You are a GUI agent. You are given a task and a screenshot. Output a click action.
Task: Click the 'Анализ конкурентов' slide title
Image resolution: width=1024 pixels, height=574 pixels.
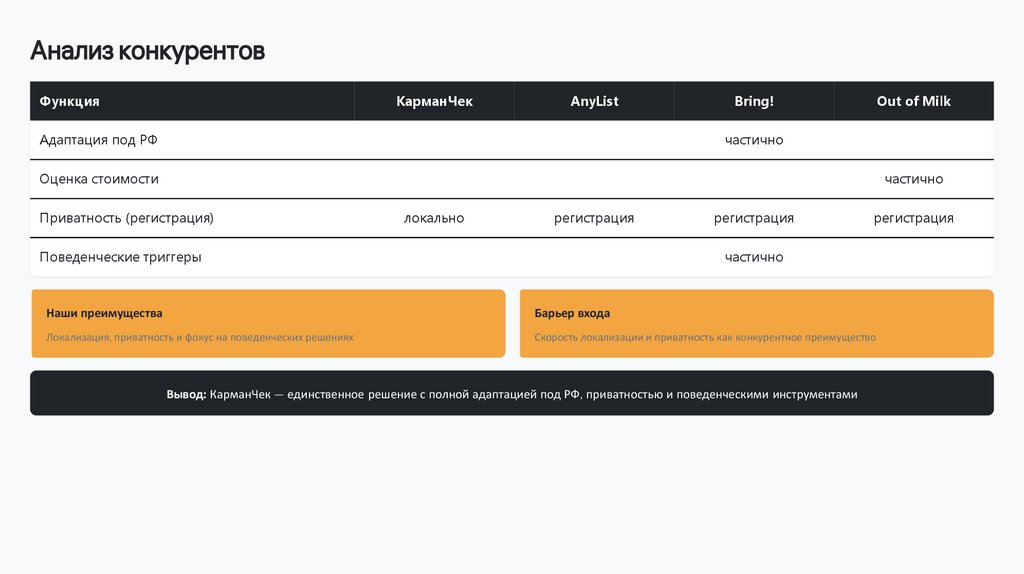click(x=147, y=51)
